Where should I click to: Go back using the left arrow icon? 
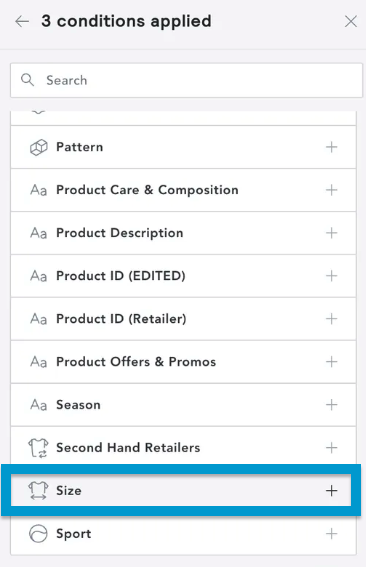[x=22, y=21]
